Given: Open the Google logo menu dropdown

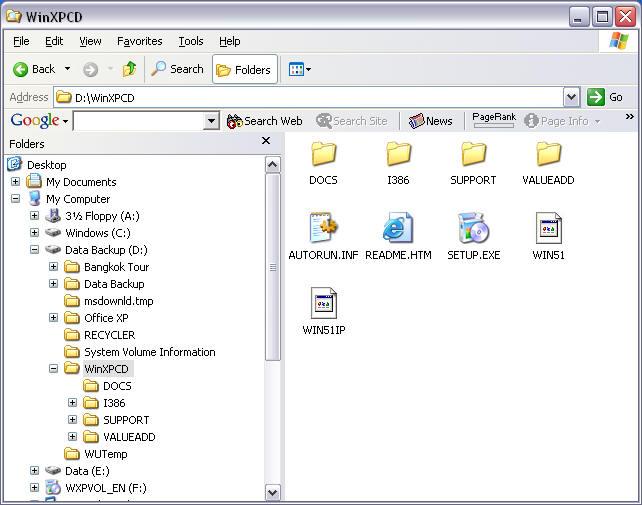Looking at the screenshot, I should (x=39, y=121).
